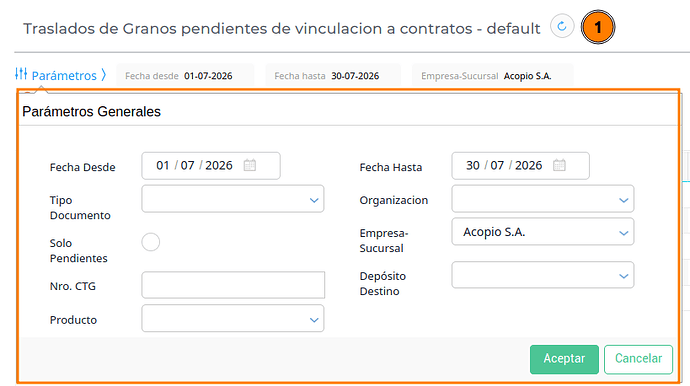Open the Producto dropdown

233,318
